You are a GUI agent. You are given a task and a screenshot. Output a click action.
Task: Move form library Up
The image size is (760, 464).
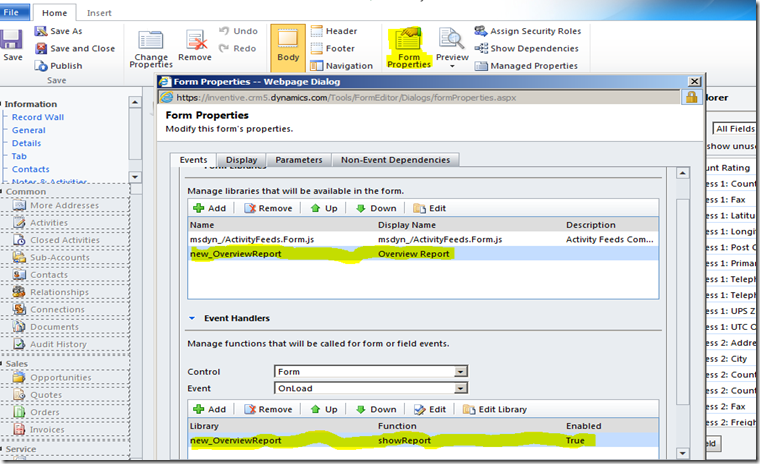click(x=324, y=208)
